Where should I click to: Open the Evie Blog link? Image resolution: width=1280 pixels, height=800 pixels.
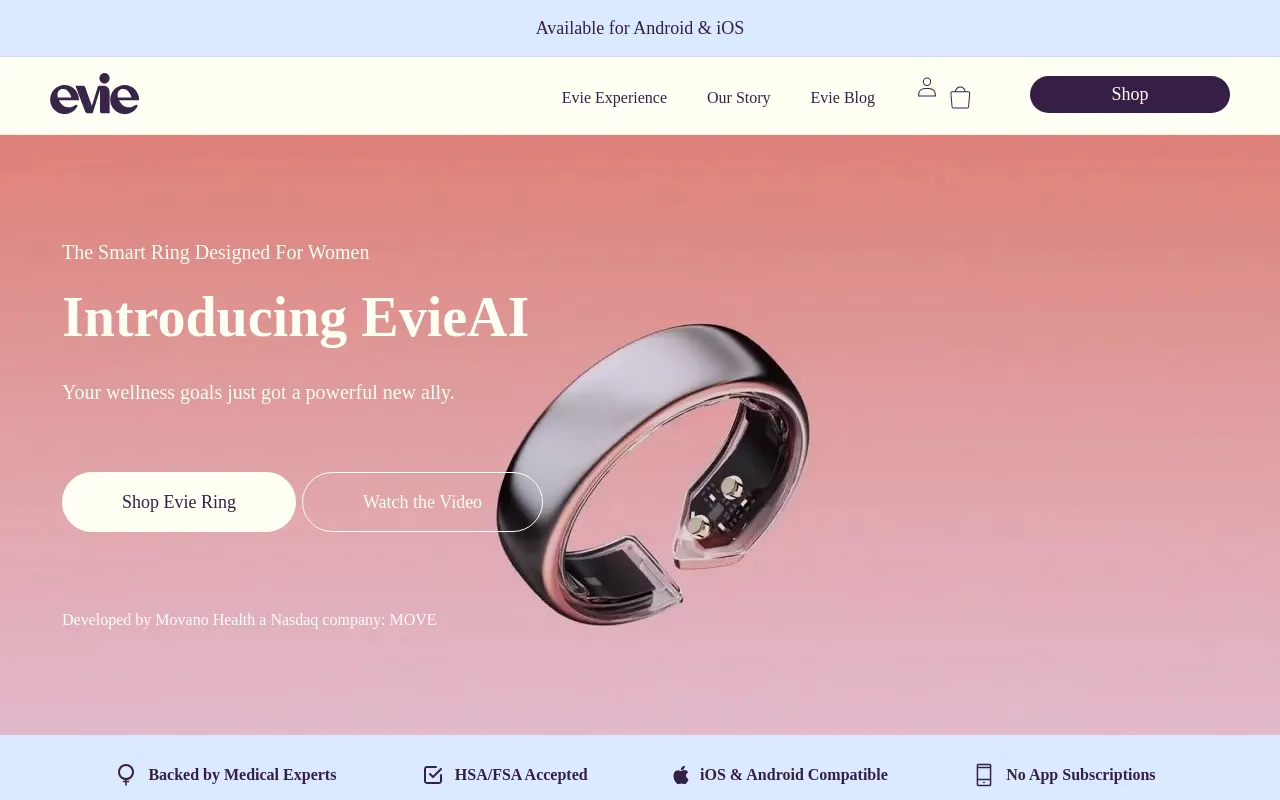(843, 98)
